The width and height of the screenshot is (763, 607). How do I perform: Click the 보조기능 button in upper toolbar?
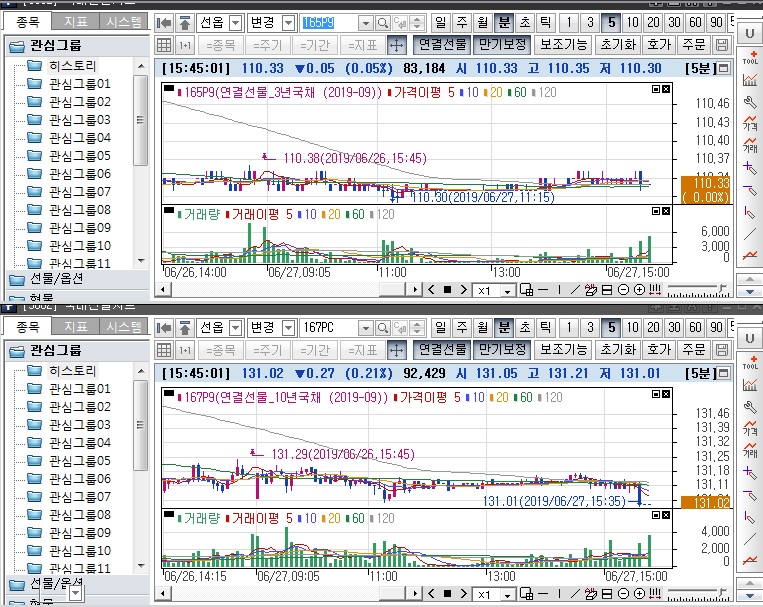point(563,45)
